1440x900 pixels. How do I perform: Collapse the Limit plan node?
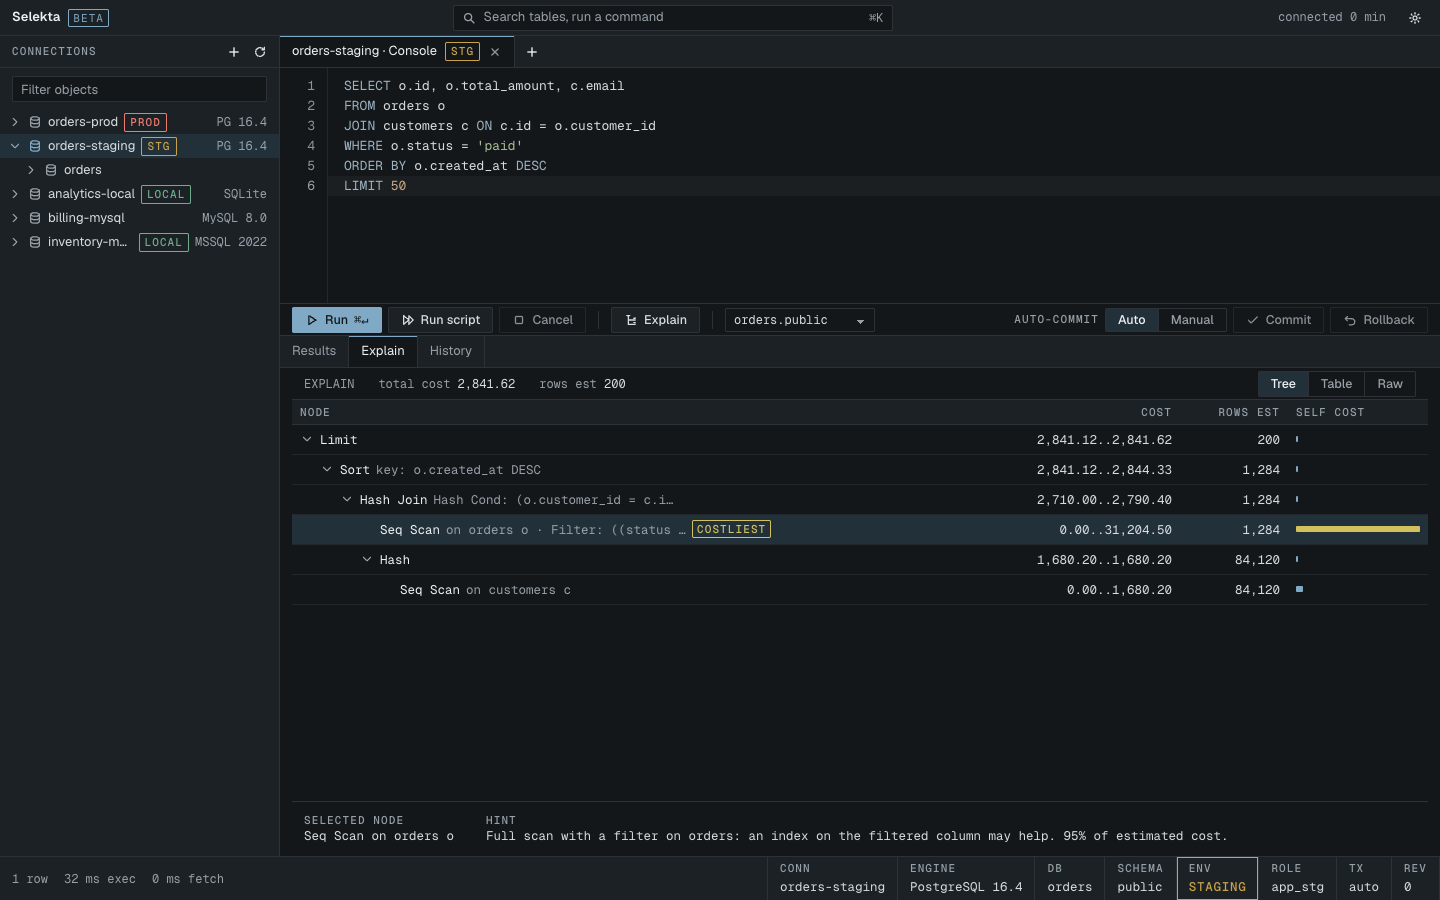click(307, 439)
